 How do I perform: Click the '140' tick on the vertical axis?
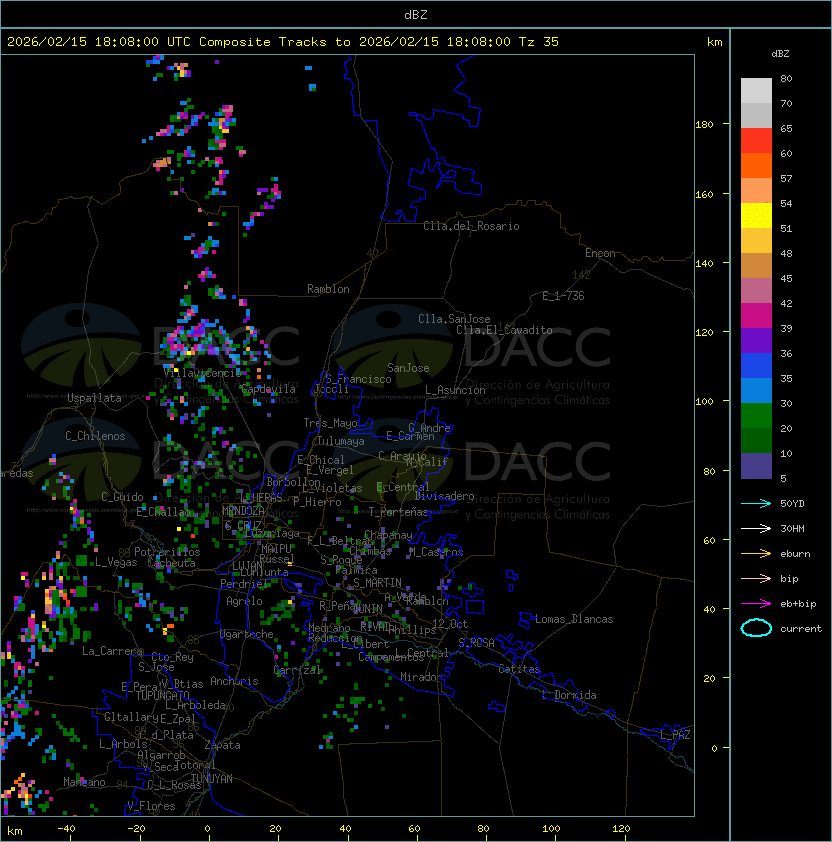coord(704,263)
